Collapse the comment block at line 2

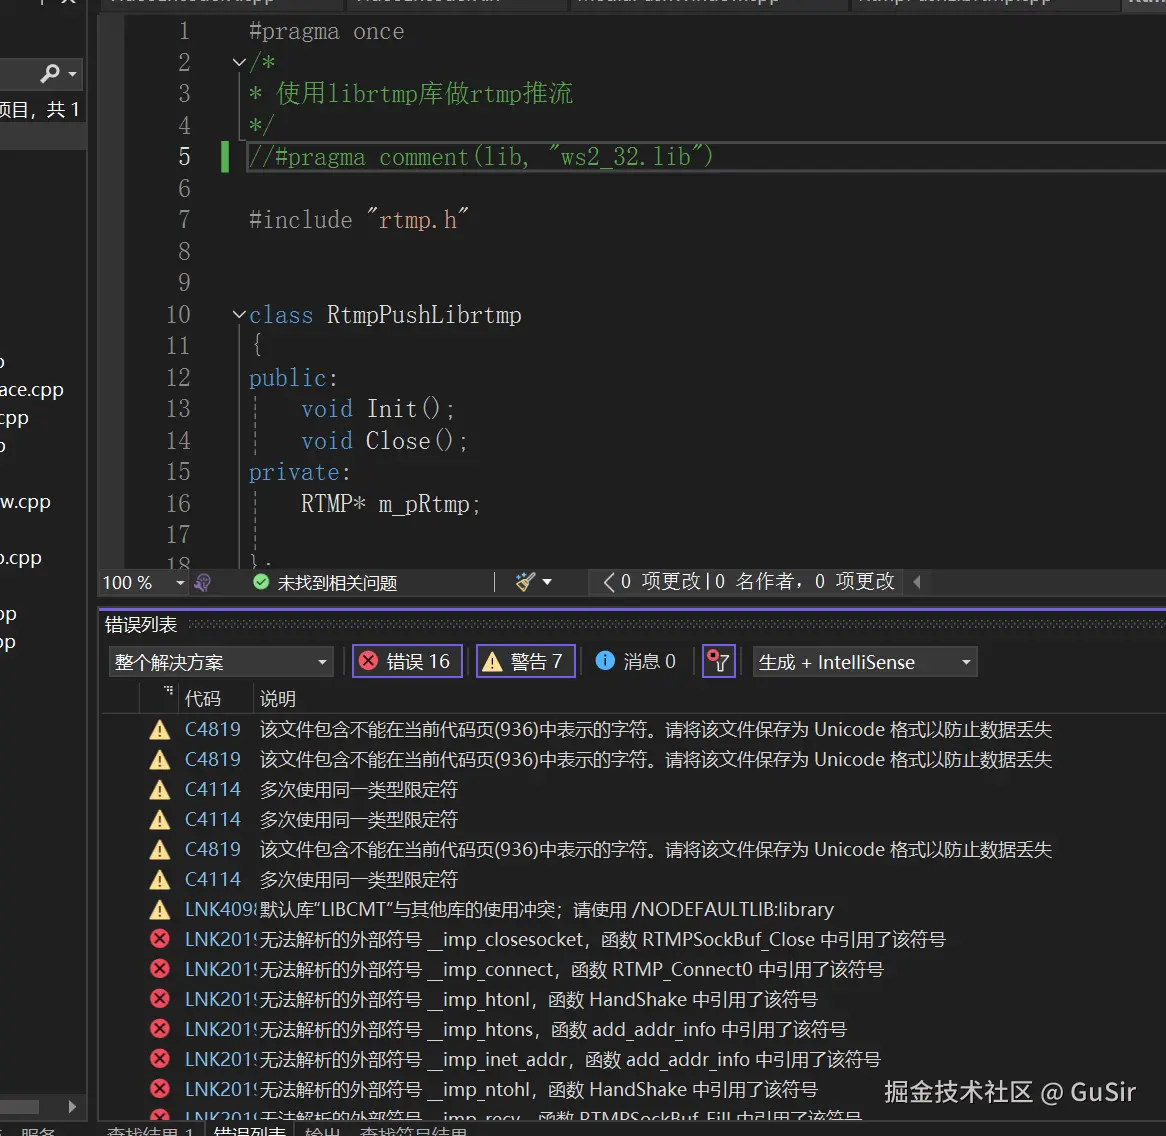click(239, 62)
